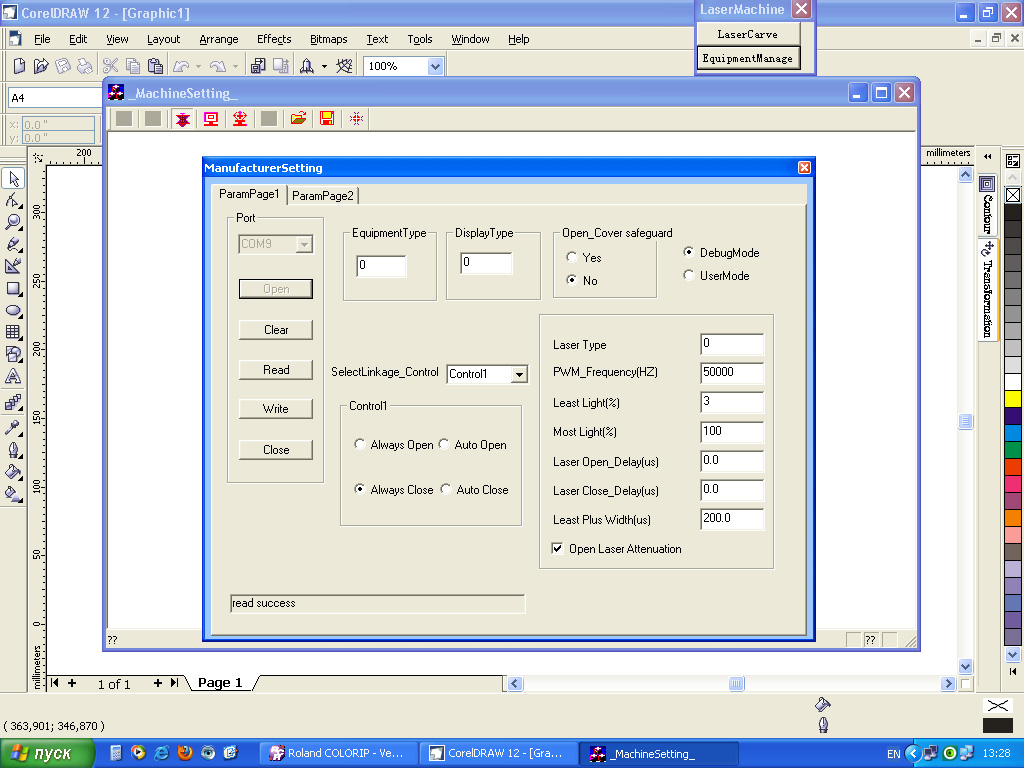Screen dimensions: 1024x768
Task: Pick the Rectangle tool
Action: pos(14,289)
